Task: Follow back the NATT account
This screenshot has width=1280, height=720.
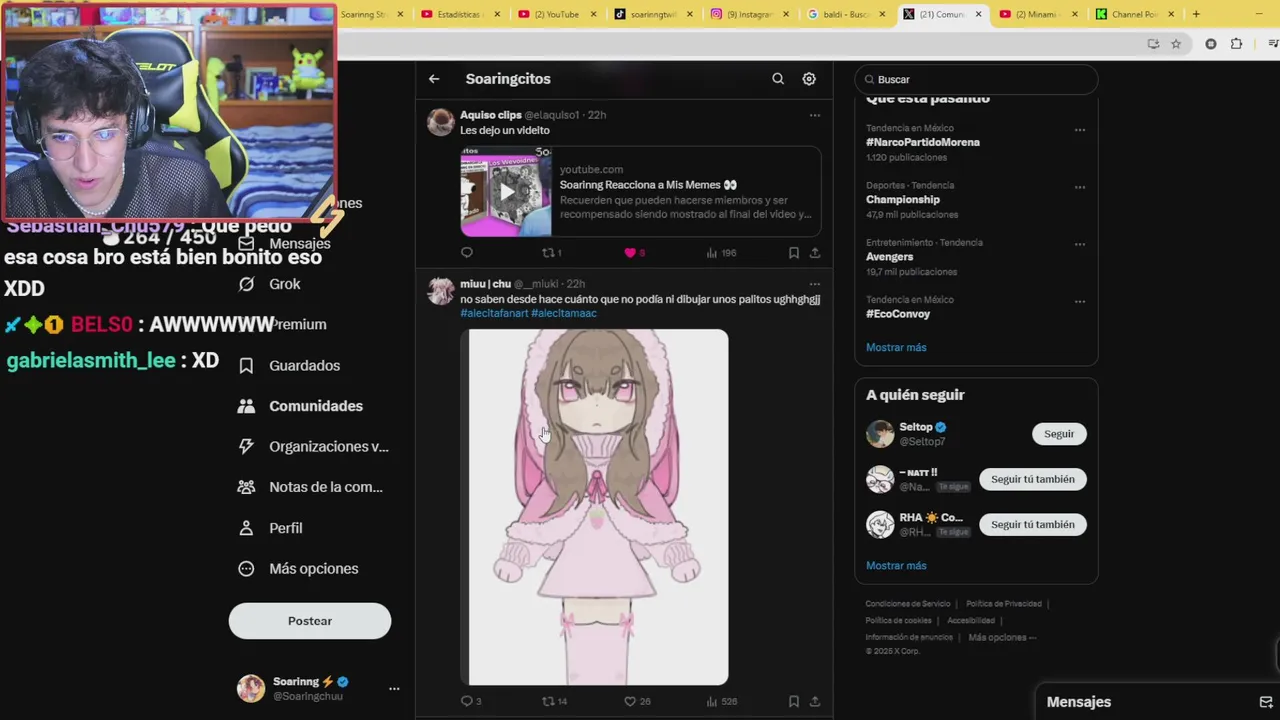Action: (x=1033, y=479)
